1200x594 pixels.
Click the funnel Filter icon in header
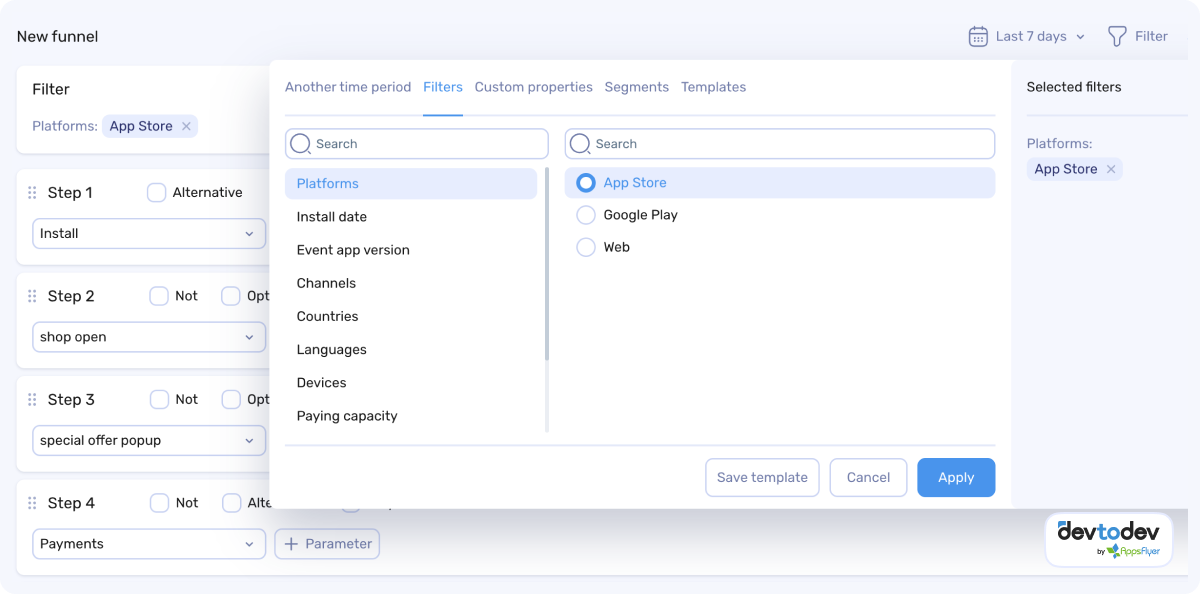1117,37
